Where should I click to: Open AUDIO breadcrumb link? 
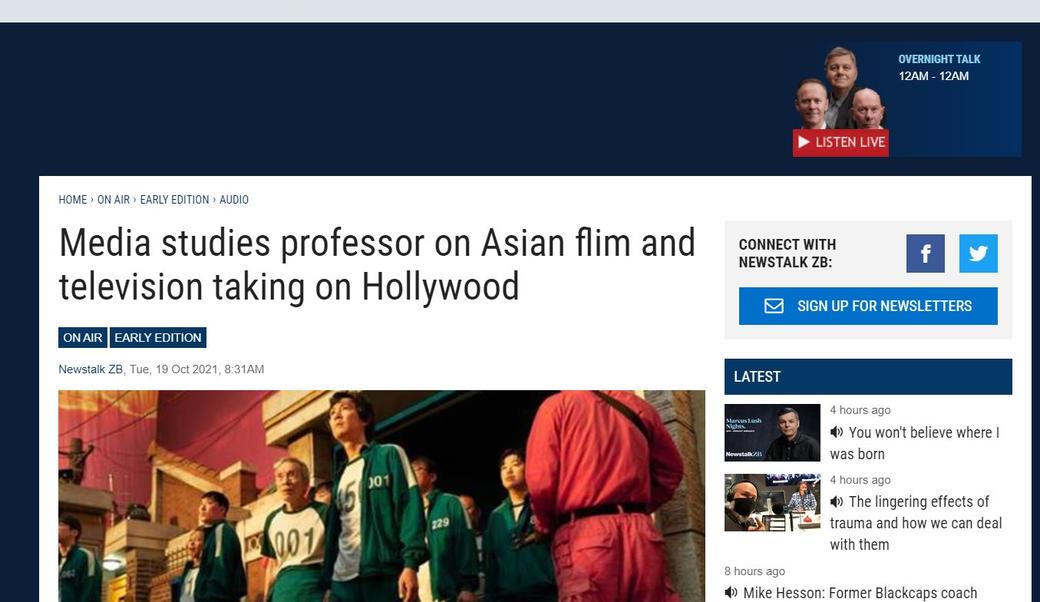click(x=234, y=200)
